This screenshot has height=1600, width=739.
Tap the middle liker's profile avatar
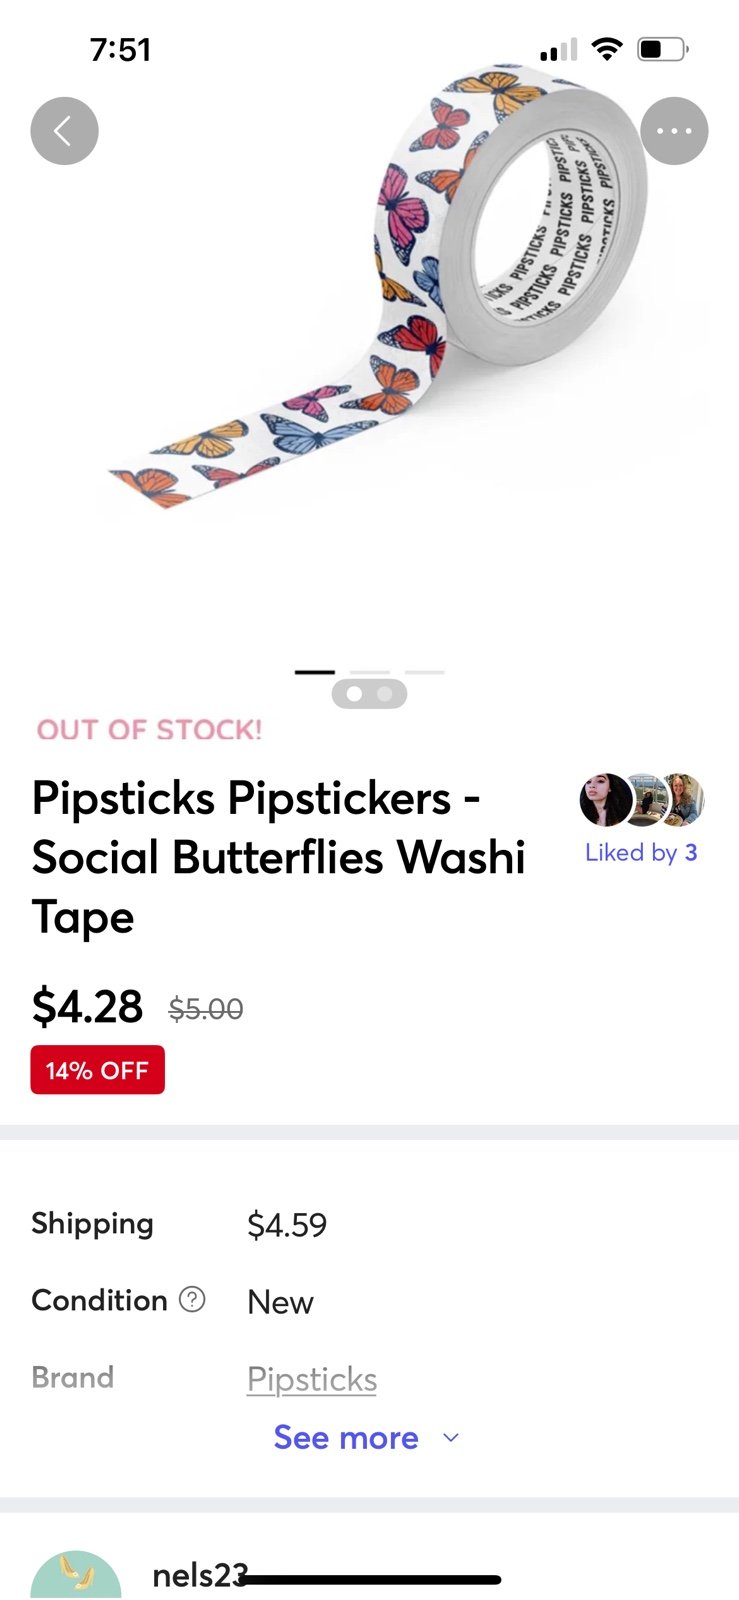click(x=643, y=800)
